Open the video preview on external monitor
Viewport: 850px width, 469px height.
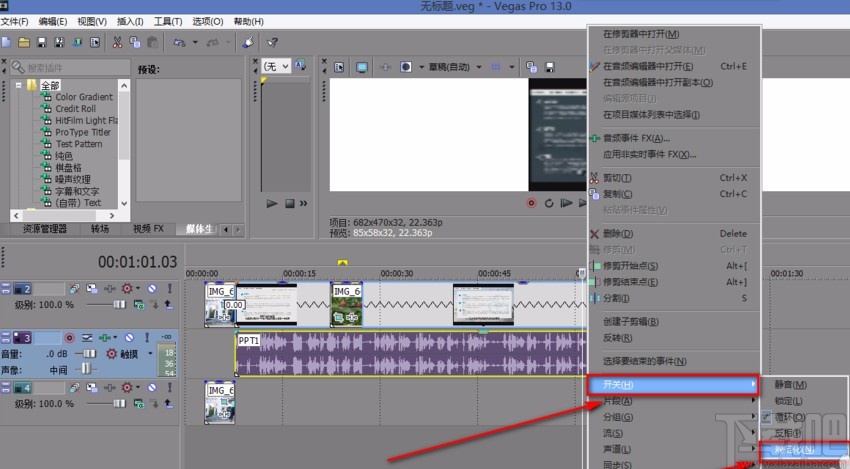point(362,67)
